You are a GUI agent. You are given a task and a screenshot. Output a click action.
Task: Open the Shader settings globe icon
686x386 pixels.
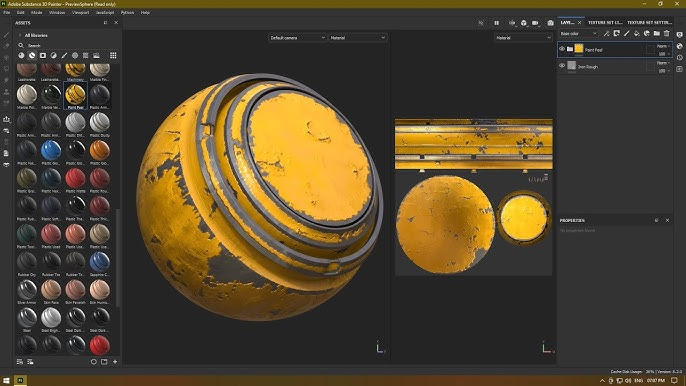pyautogui.click(x=679, y=46)
